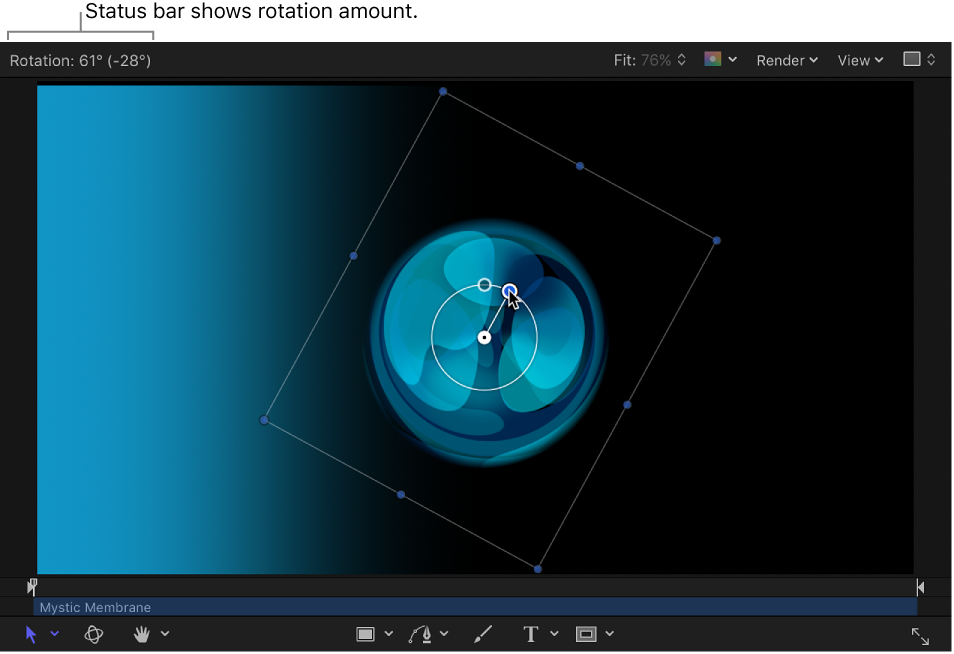Select the Rectangle shape tool
The image size is (954, 654).
pos(366,634)
